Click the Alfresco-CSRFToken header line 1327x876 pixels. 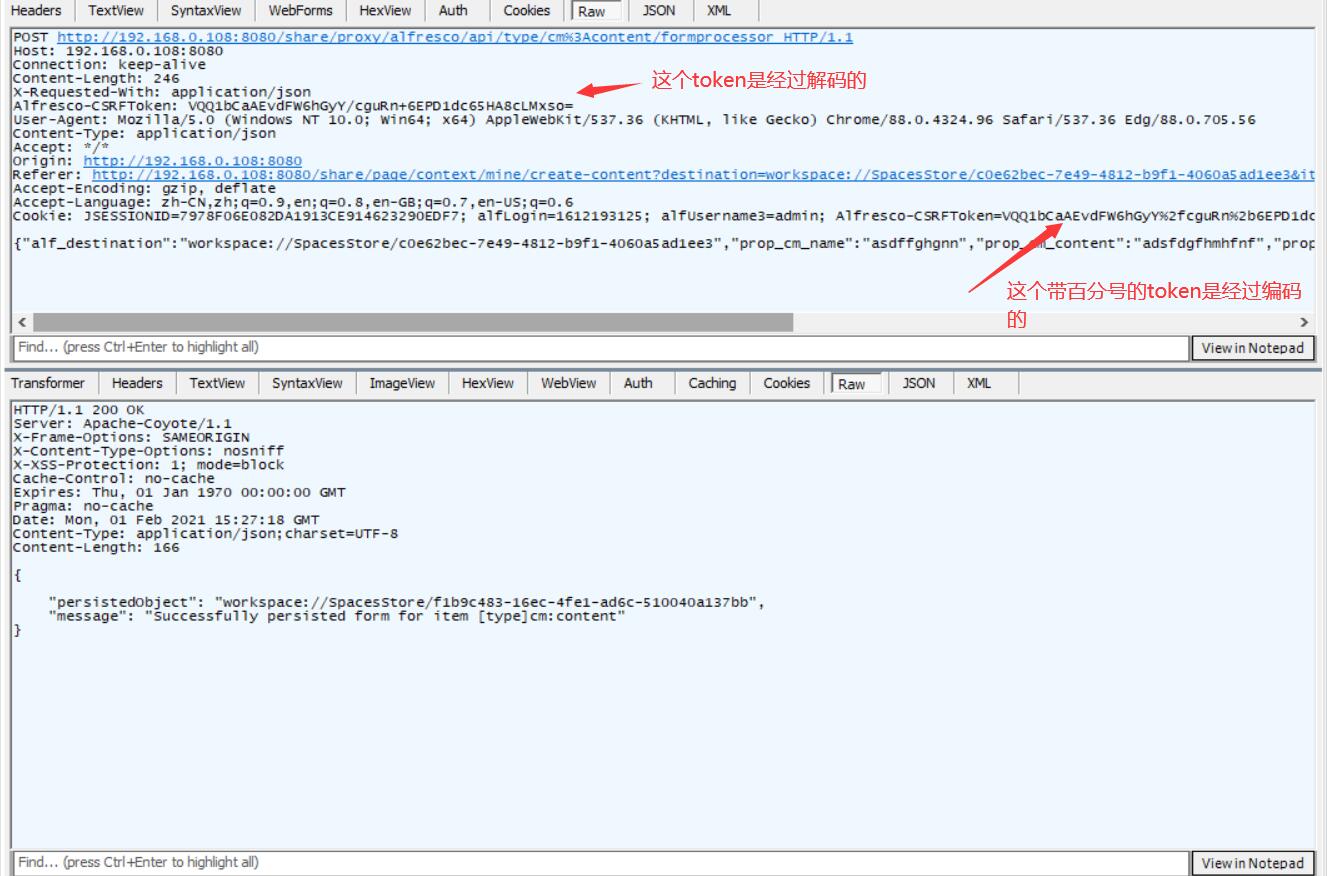click(293, 106)
